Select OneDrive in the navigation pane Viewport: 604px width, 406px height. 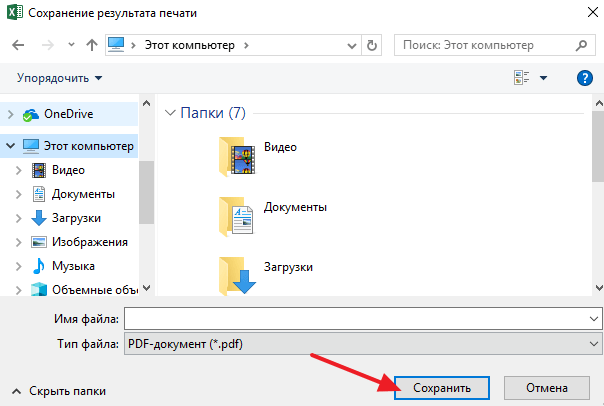67,114
